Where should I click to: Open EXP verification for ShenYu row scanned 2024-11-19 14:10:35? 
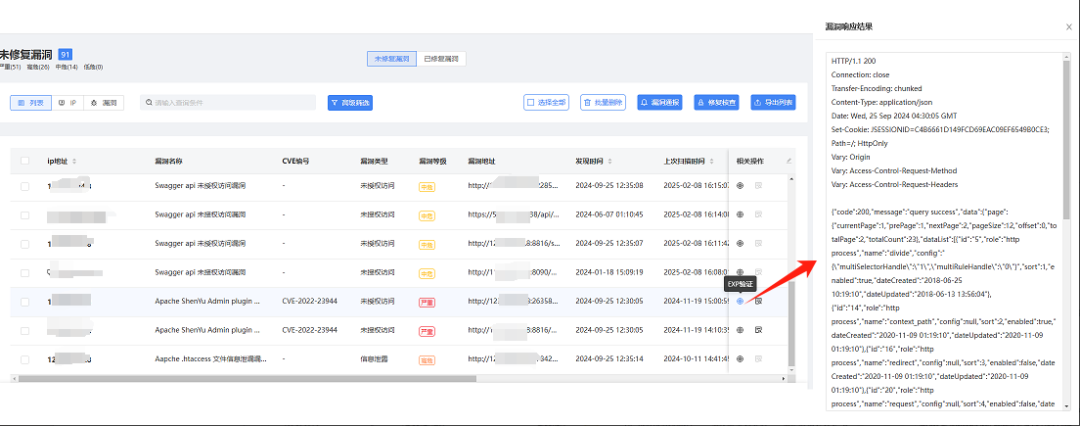[740, 330]
